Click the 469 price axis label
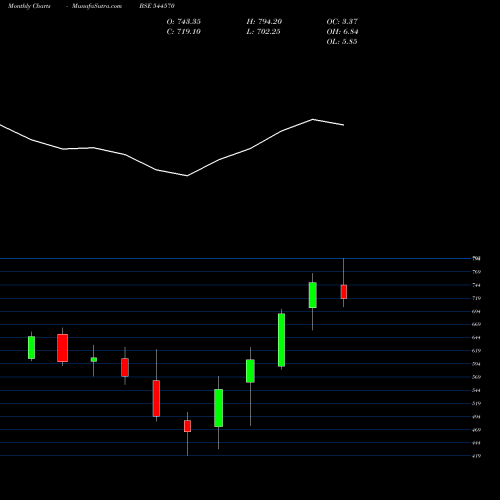Screen dimensions: 500x500 pos(477,430)
